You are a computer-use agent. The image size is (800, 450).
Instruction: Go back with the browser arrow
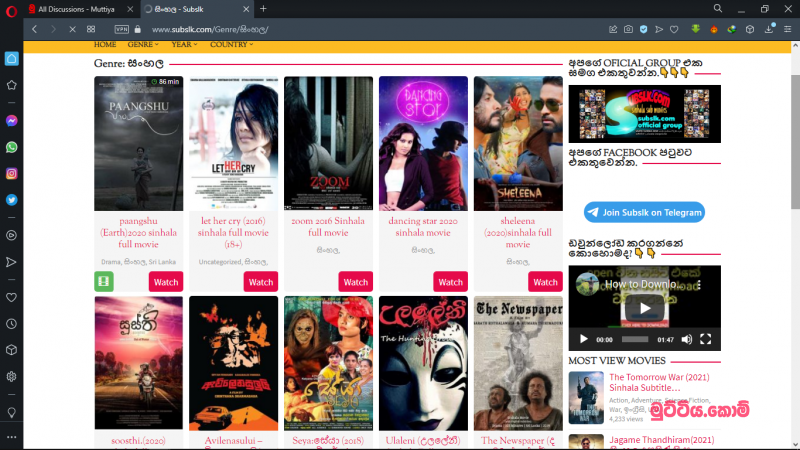coord(35,30)
